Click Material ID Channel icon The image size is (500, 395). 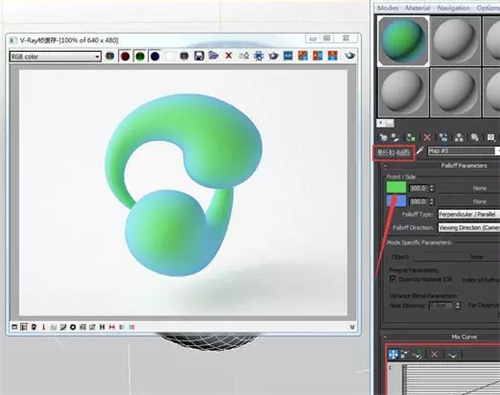pyautogui.click(x=491, y=137)
